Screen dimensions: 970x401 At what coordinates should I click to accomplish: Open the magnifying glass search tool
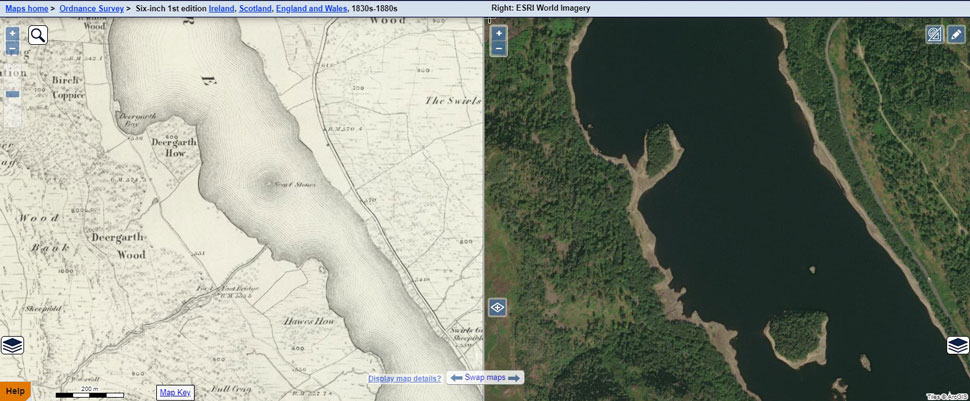click(x=38, y=36)
